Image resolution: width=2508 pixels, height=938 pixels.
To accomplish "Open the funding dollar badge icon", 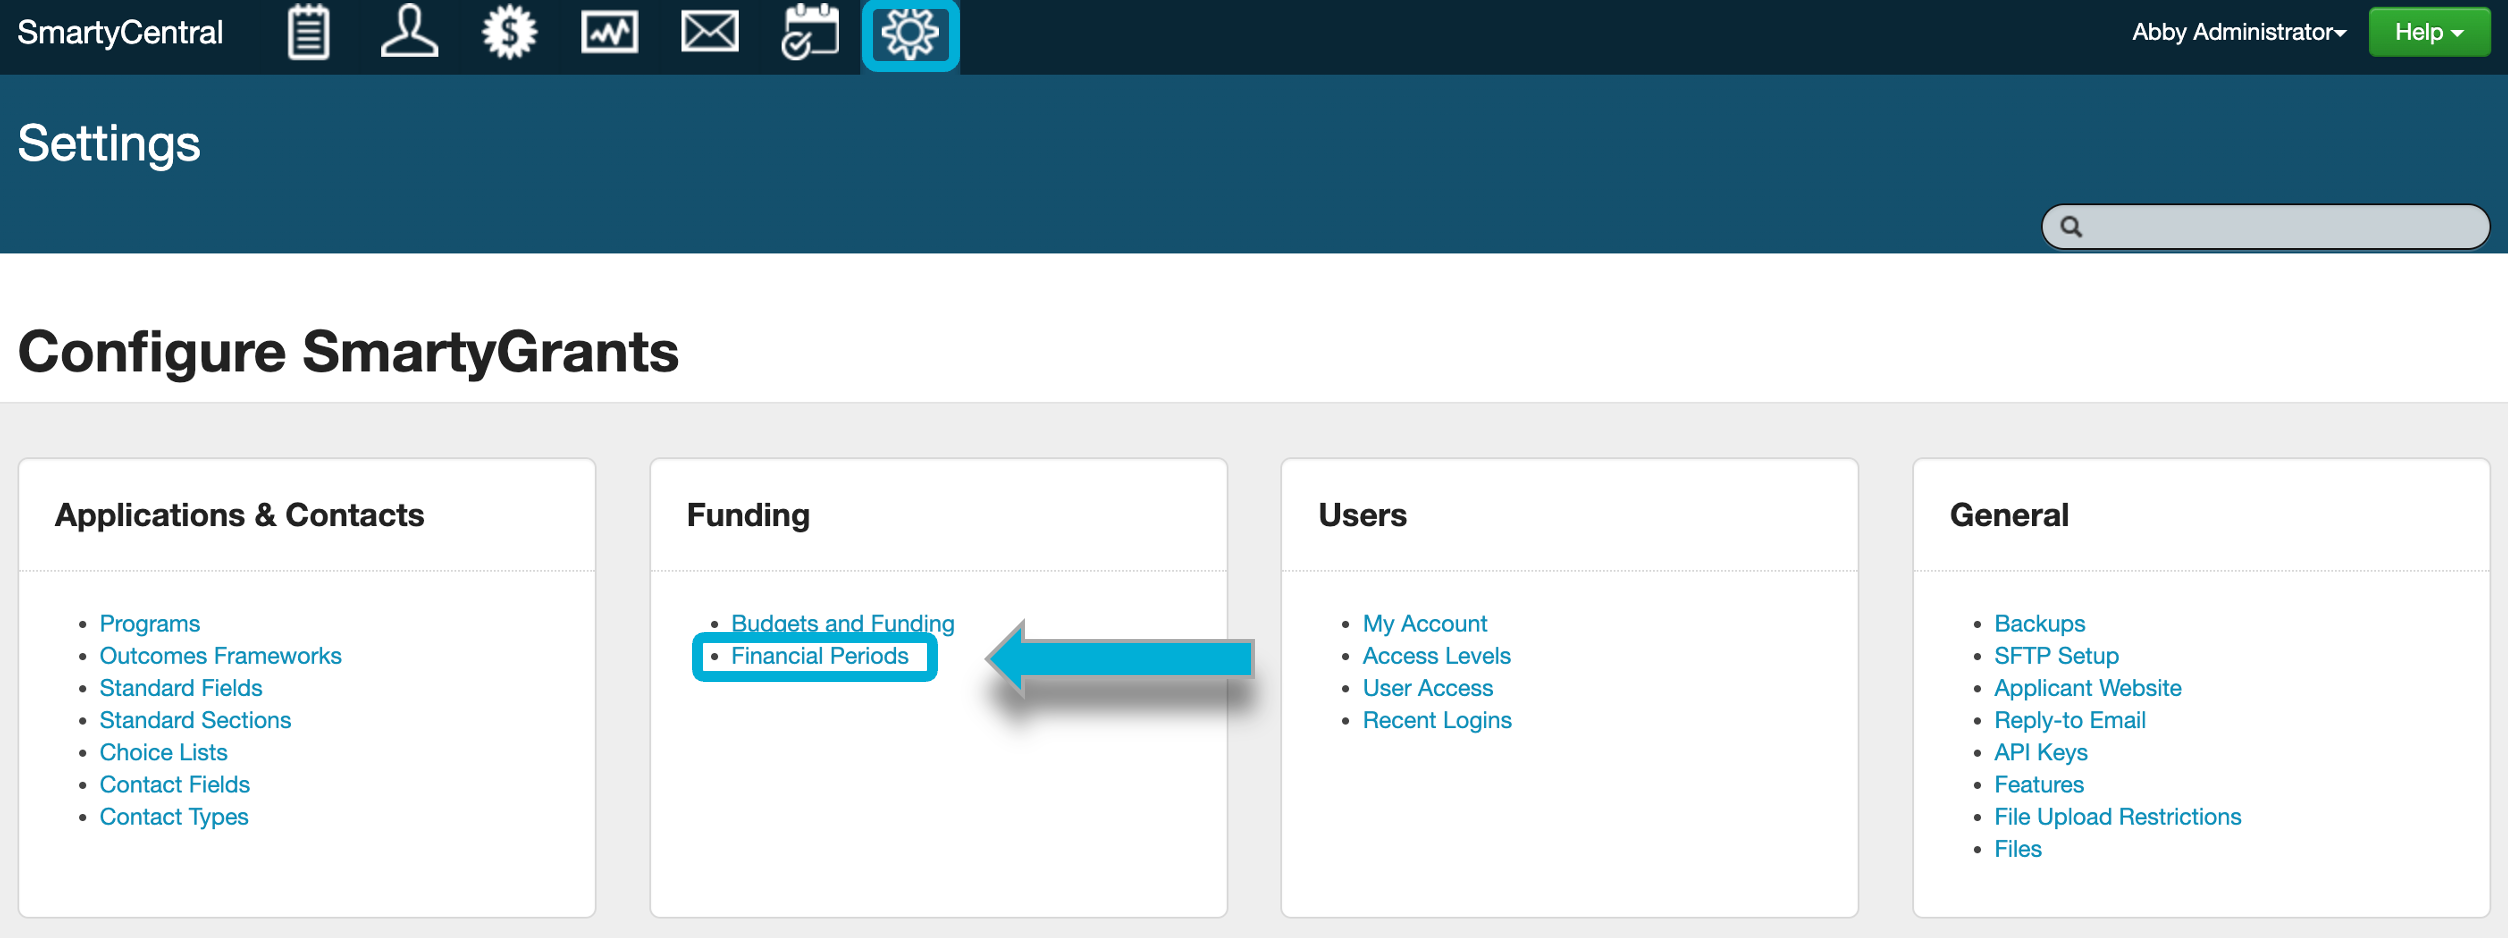I will click(509, 33).
